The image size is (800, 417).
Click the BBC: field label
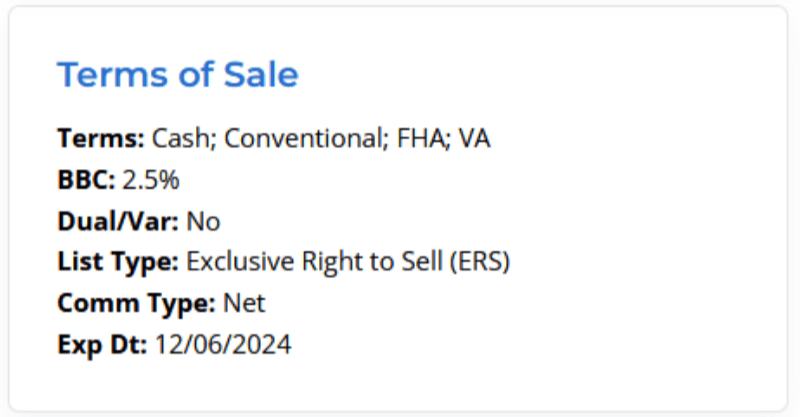[86, 180]
